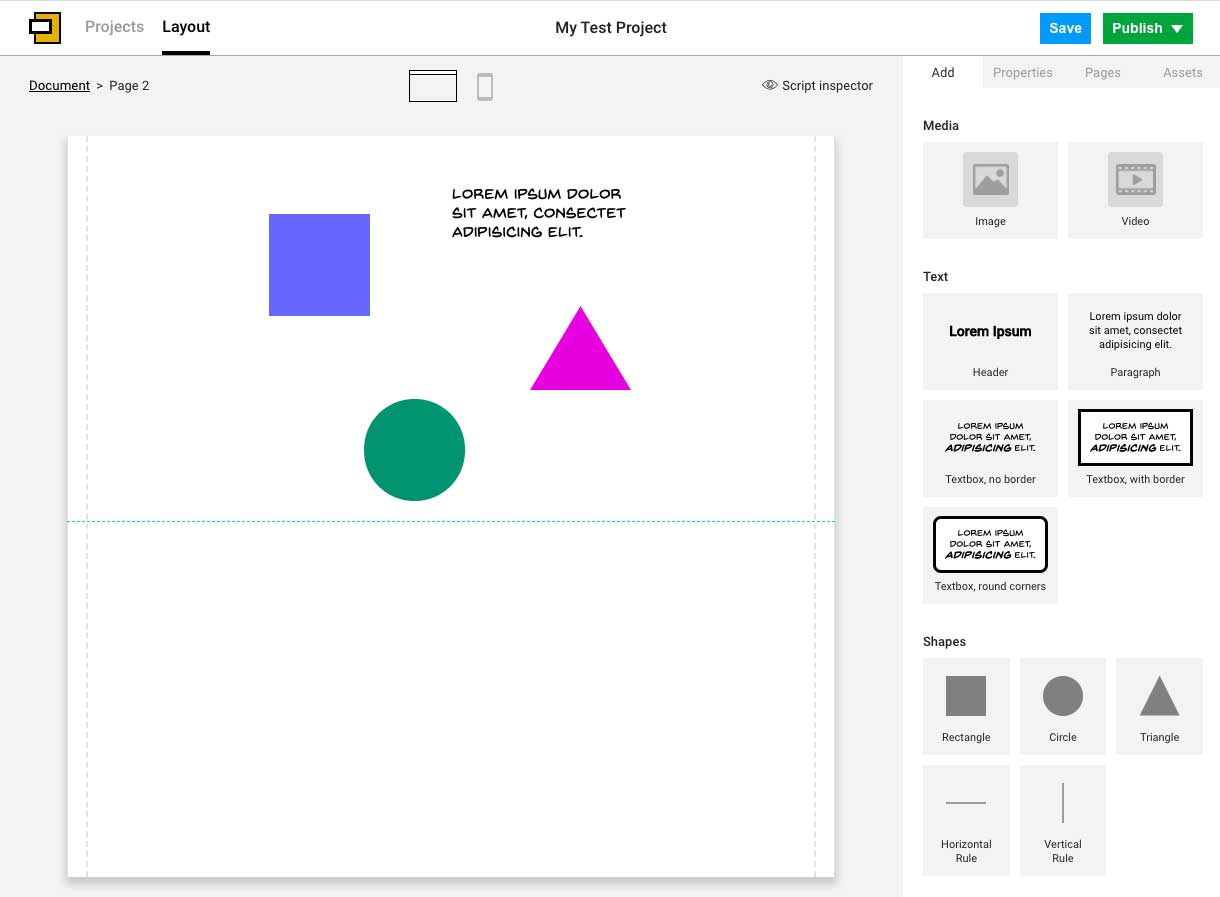Viewport: 1220px width, 897px height.
Task: Switch to desktop browser preview
Action: tap(432, 86)
